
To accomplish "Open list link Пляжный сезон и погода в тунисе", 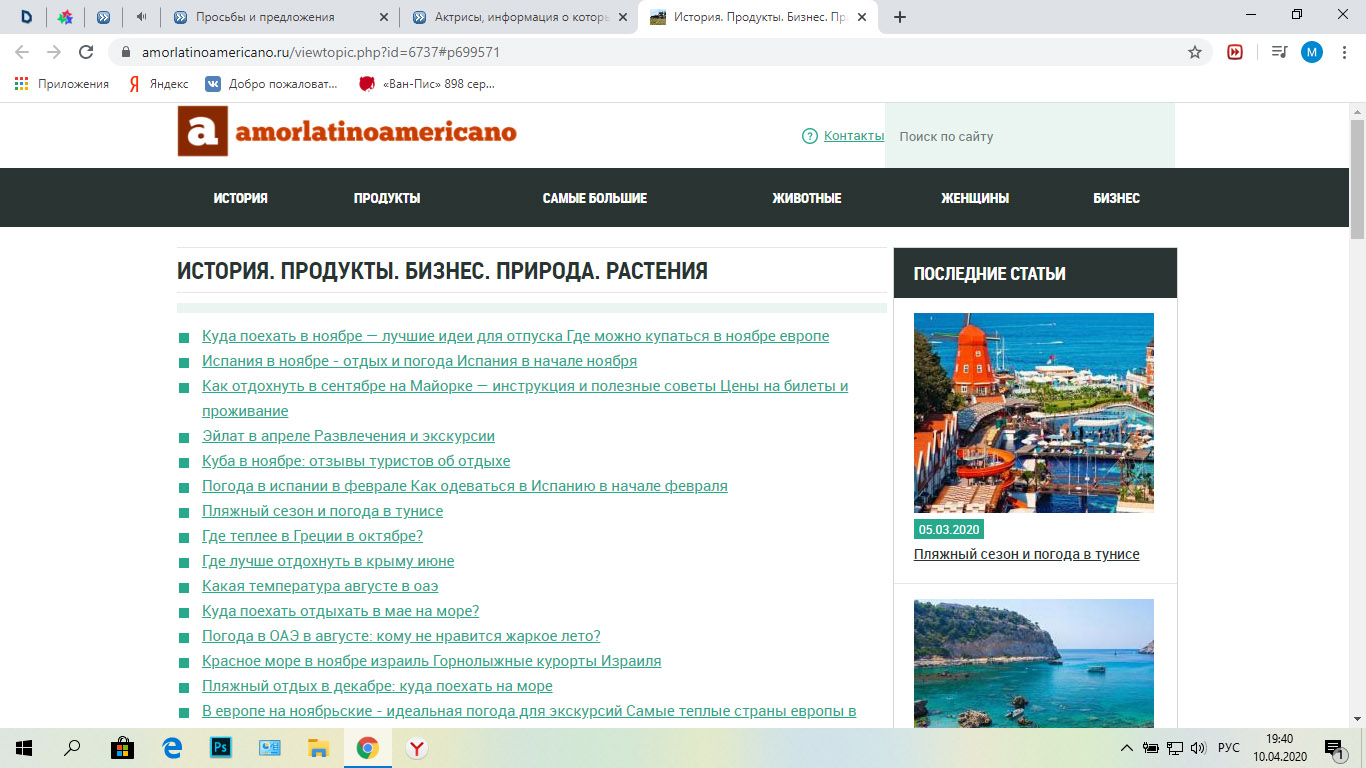I will click(x=322, y=511).
